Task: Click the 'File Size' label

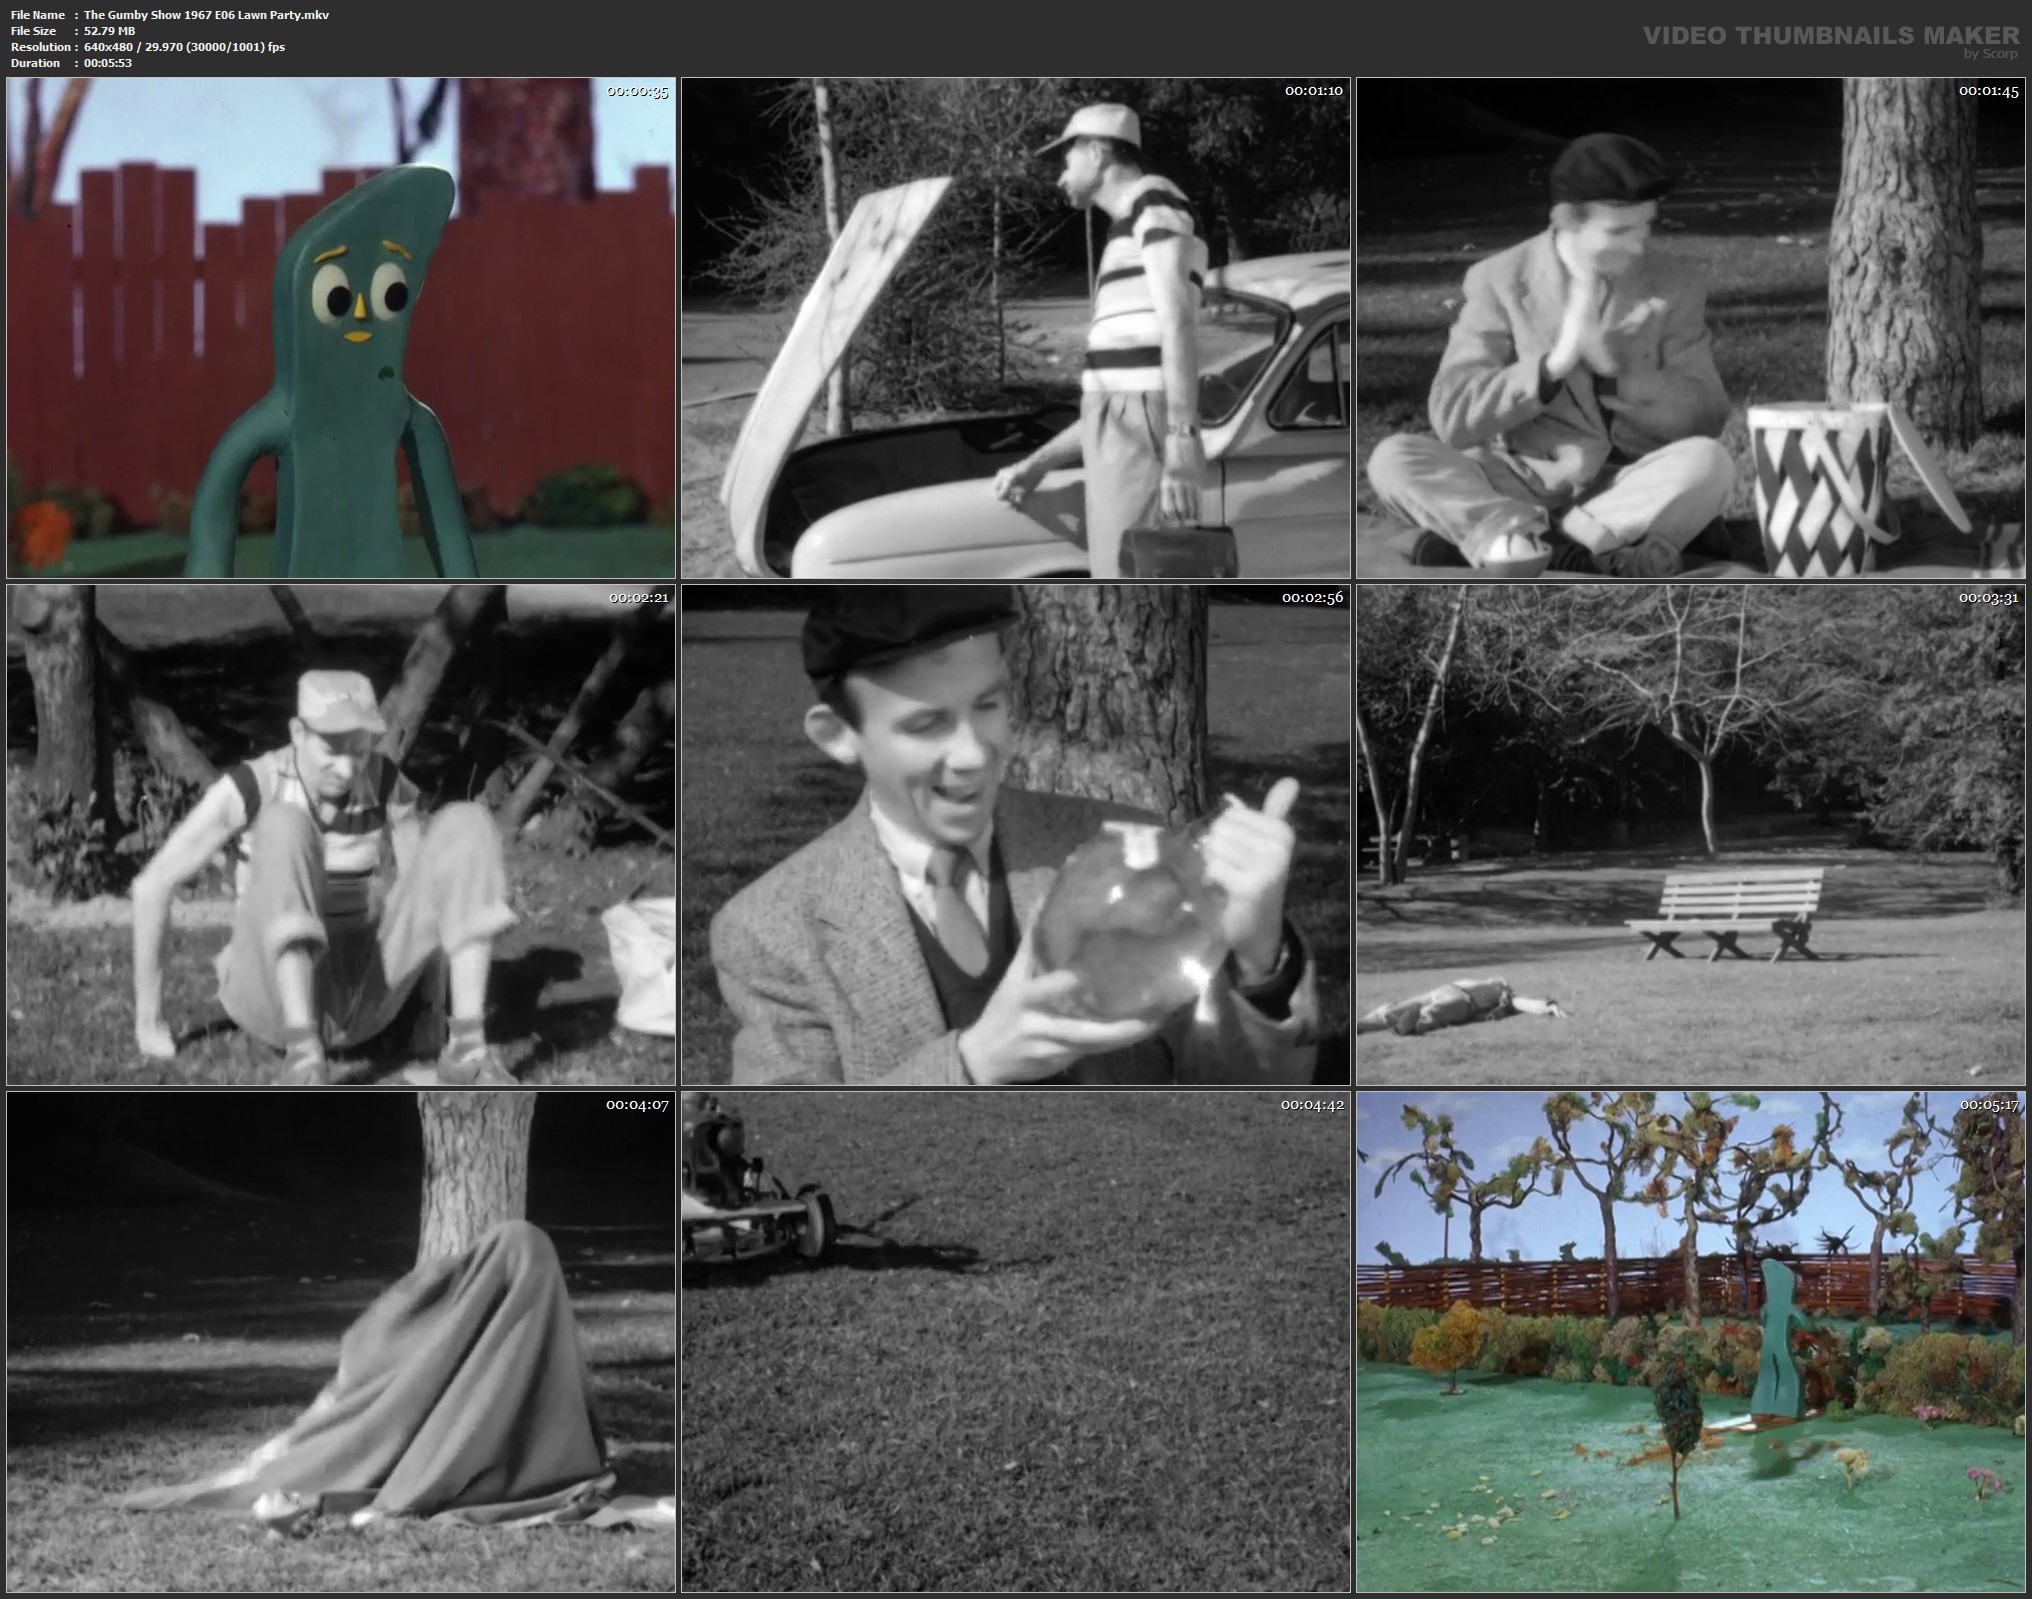Action: point(34,31)
